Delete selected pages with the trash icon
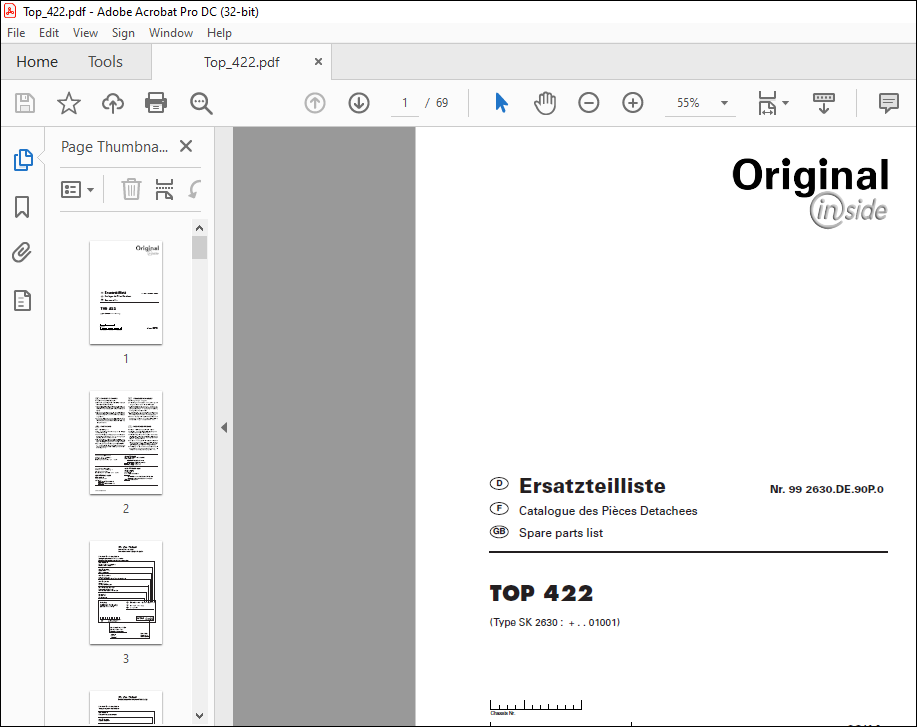917x727 pixels. pyautogui.click(x=131, y=189)
